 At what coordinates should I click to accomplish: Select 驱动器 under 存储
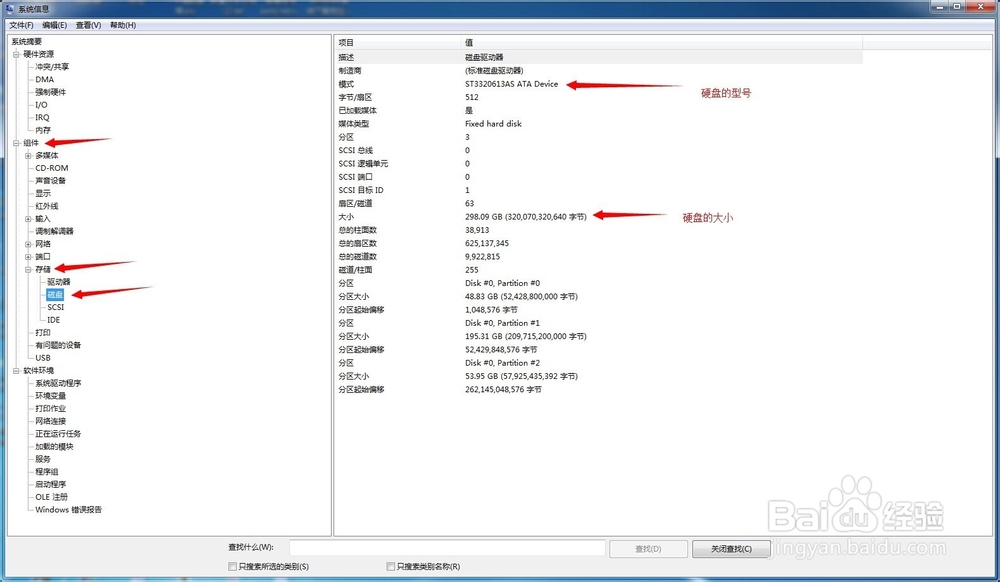(x=59, y=282)
